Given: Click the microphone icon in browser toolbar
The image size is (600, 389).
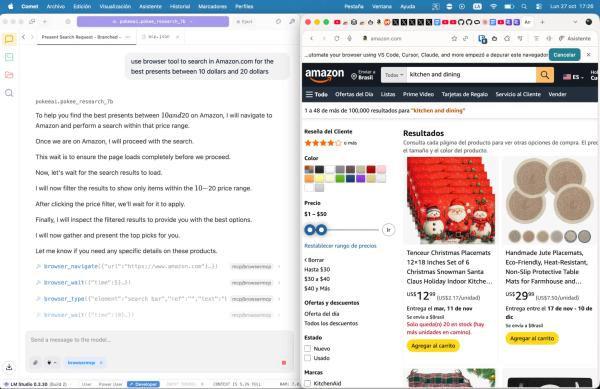Looking at the screenshot, I should click(x=349, y=38).
